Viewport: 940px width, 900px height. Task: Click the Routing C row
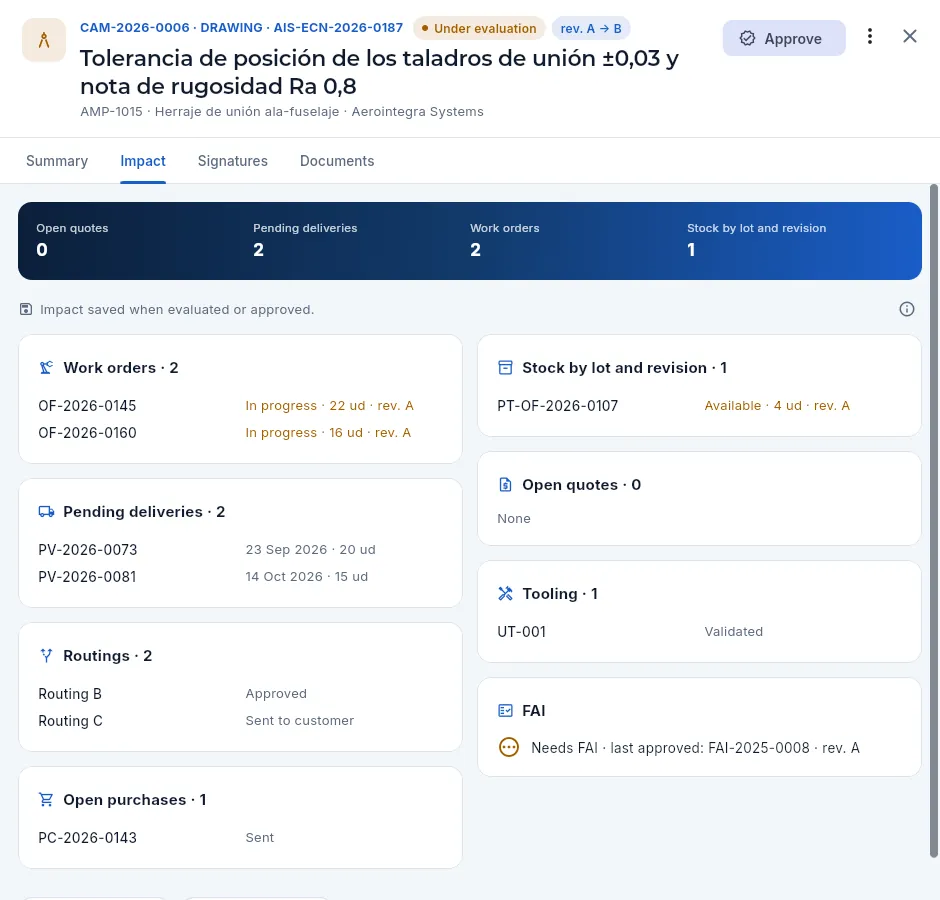click(x=240, y=721)
